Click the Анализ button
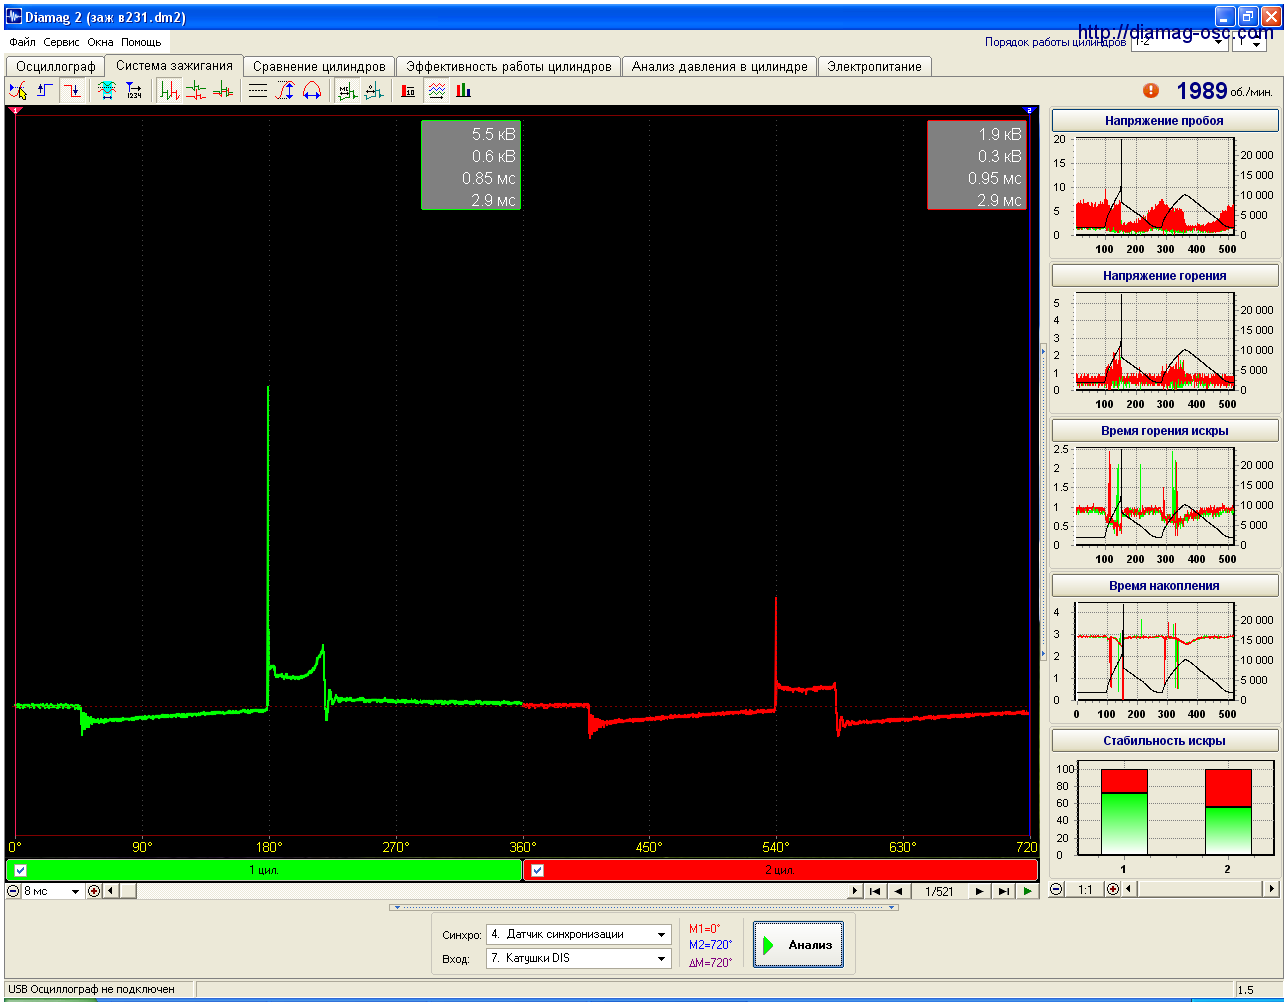Screen dimensions: 1288x1002 tap(798, 945)
